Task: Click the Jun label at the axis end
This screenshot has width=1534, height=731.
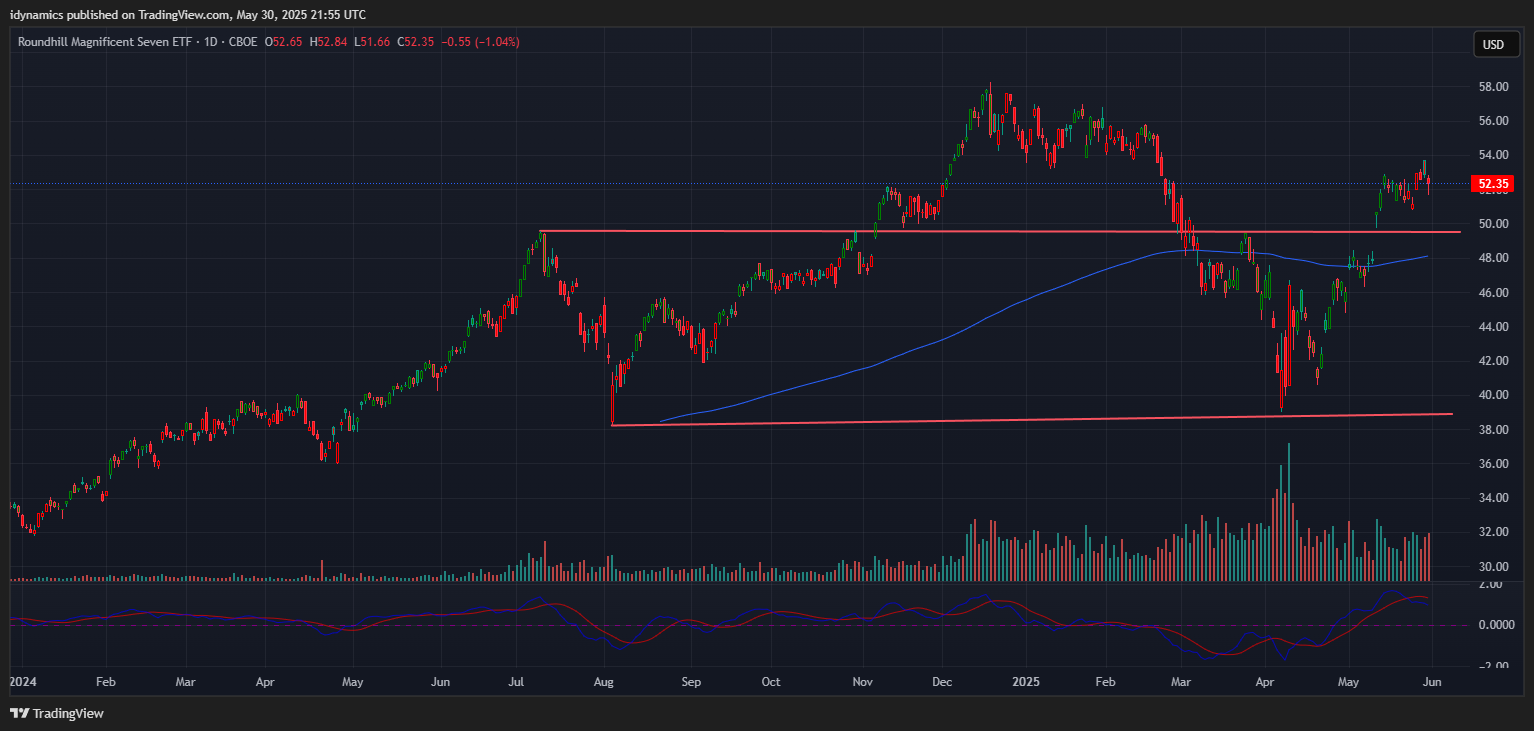Action: [x=1432, y=683]
